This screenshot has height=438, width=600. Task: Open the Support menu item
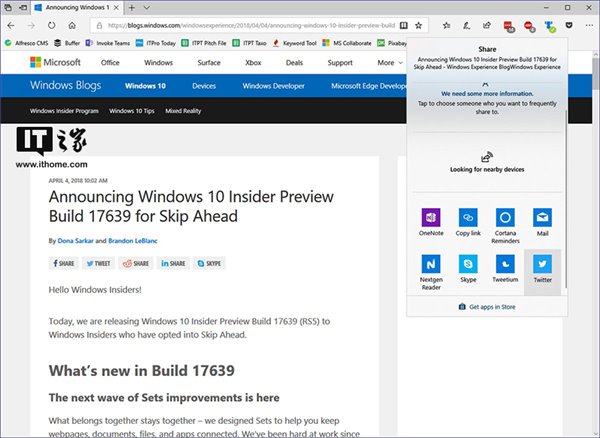(x=340, y=63)
